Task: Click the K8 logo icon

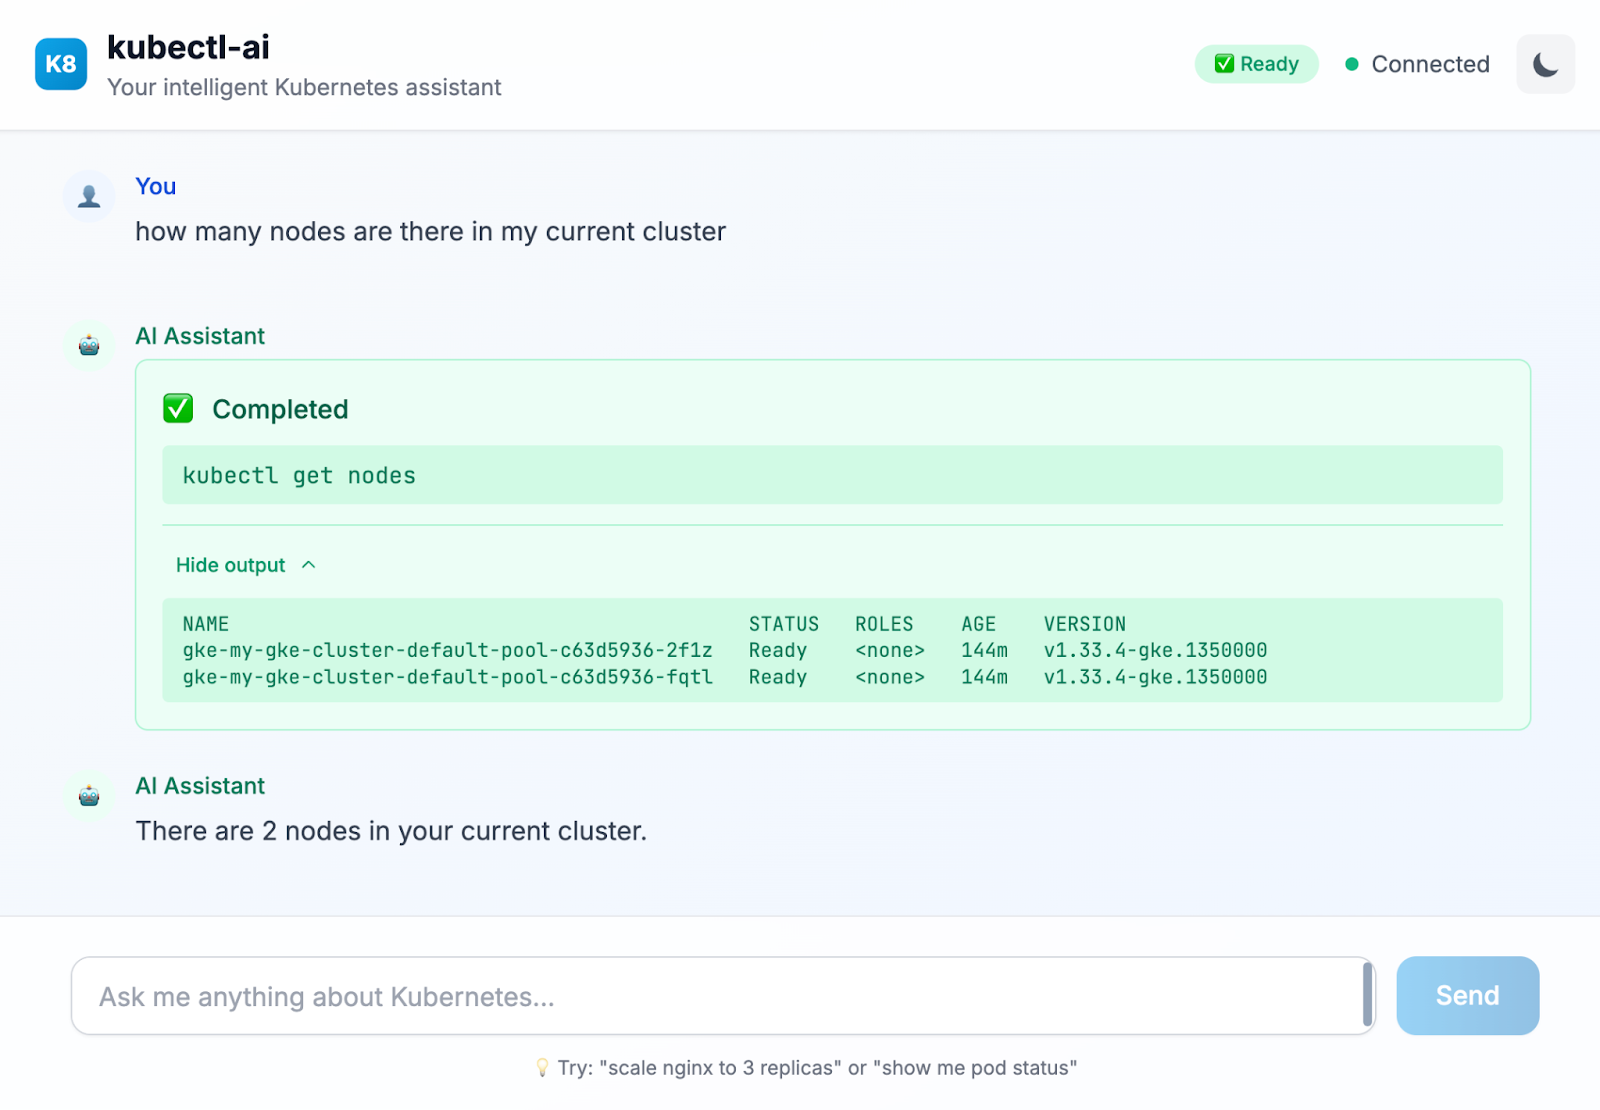Action: pyautogui.click(x=61, y=64)
